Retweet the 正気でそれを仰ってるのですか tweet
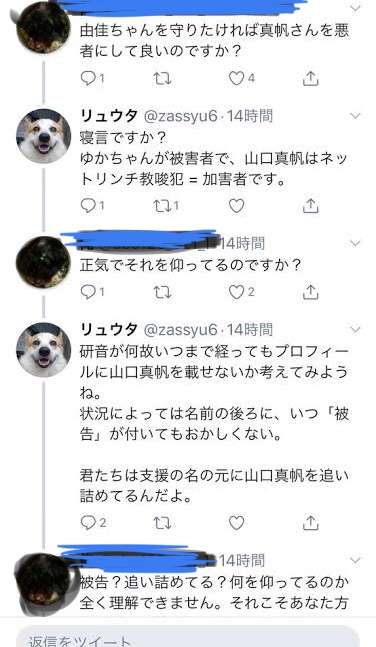376x647 pixels. (x=162, y=292)
